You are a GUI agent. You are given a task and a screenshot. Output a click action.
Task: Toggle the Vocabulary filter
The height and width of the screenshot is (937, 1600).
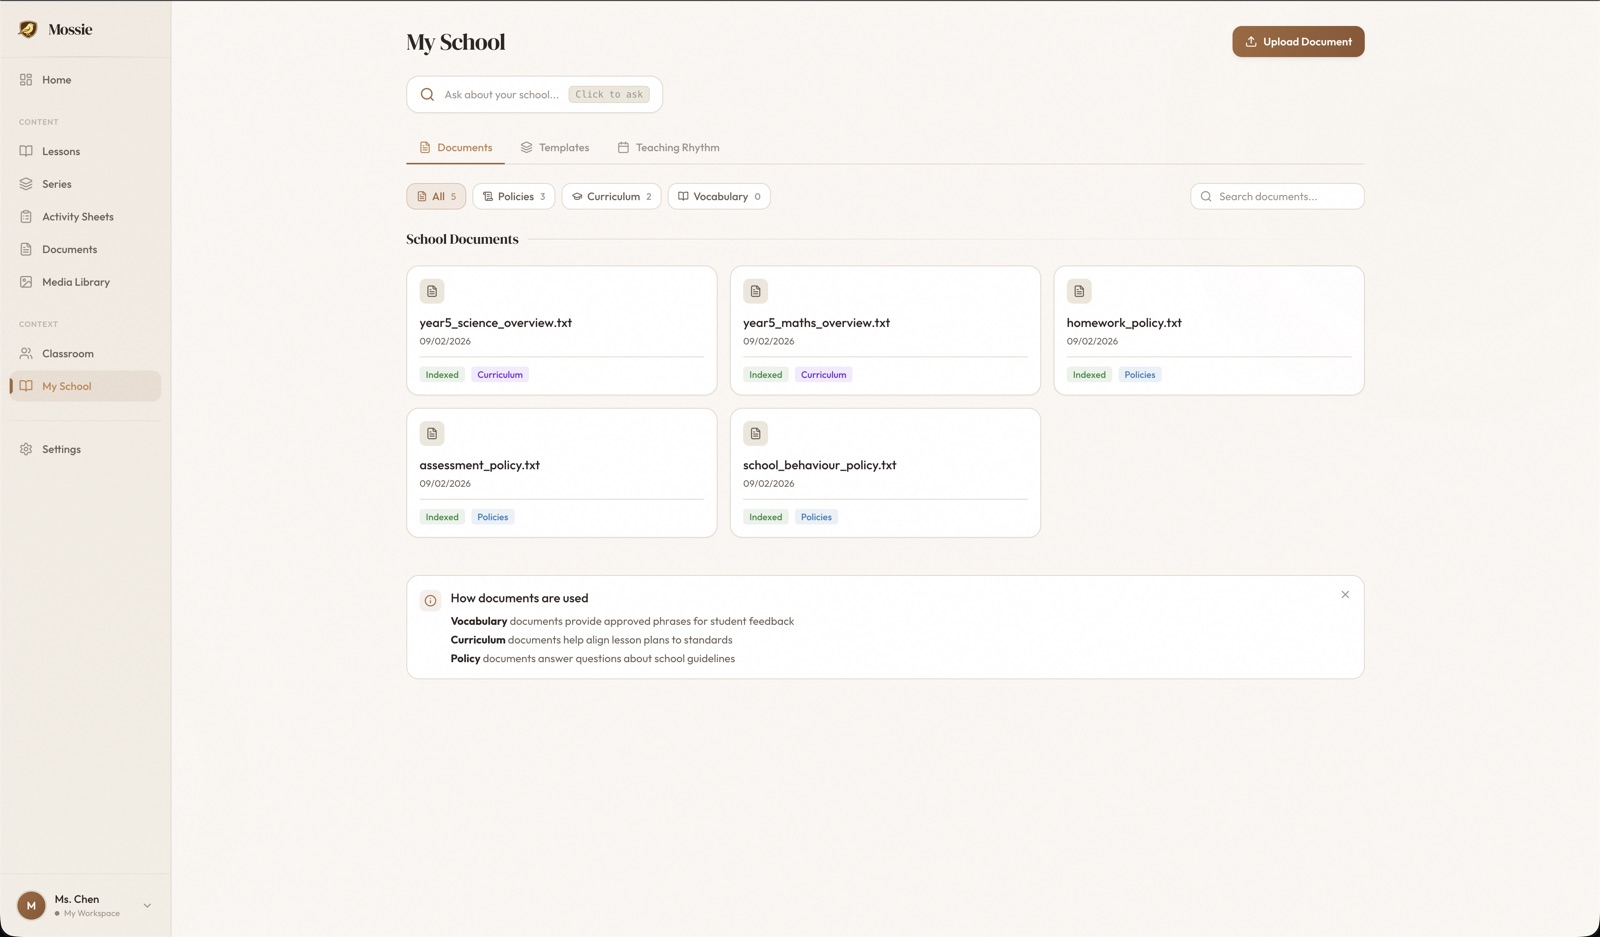pos(718,196)
